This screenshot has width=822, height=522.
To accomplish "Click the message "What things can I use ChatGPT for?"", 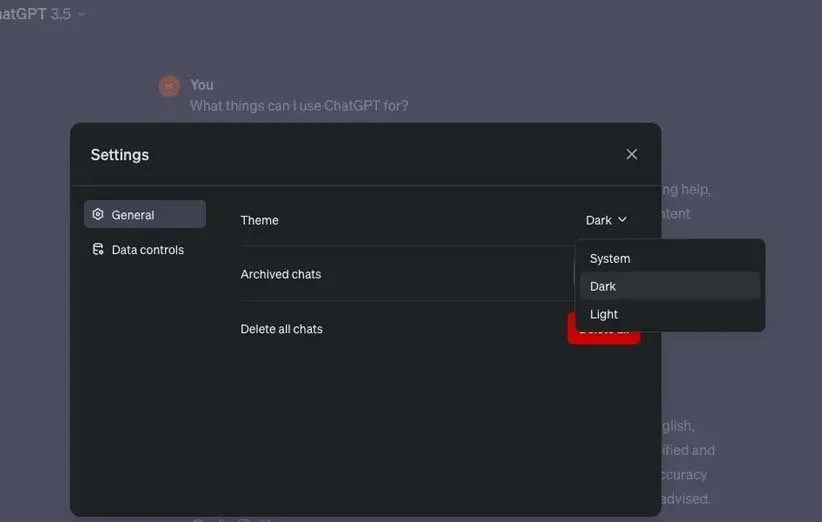I will (299, 106).
